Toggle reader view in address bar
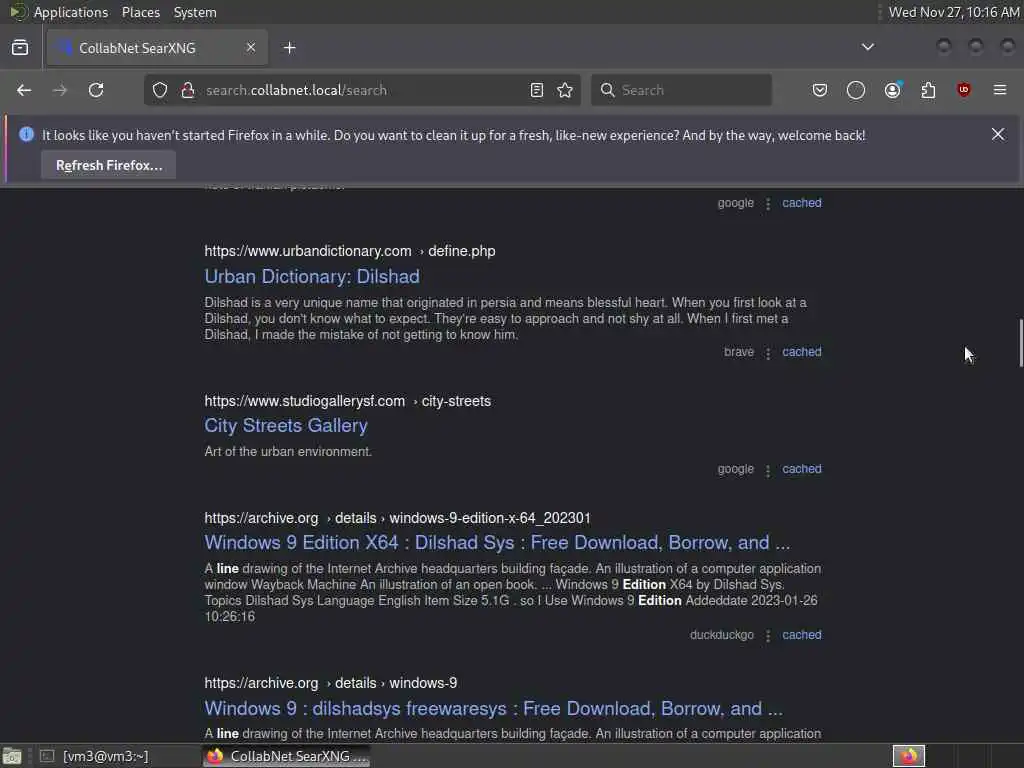This screenshot has height=768, width=1024. pos(537,90)
